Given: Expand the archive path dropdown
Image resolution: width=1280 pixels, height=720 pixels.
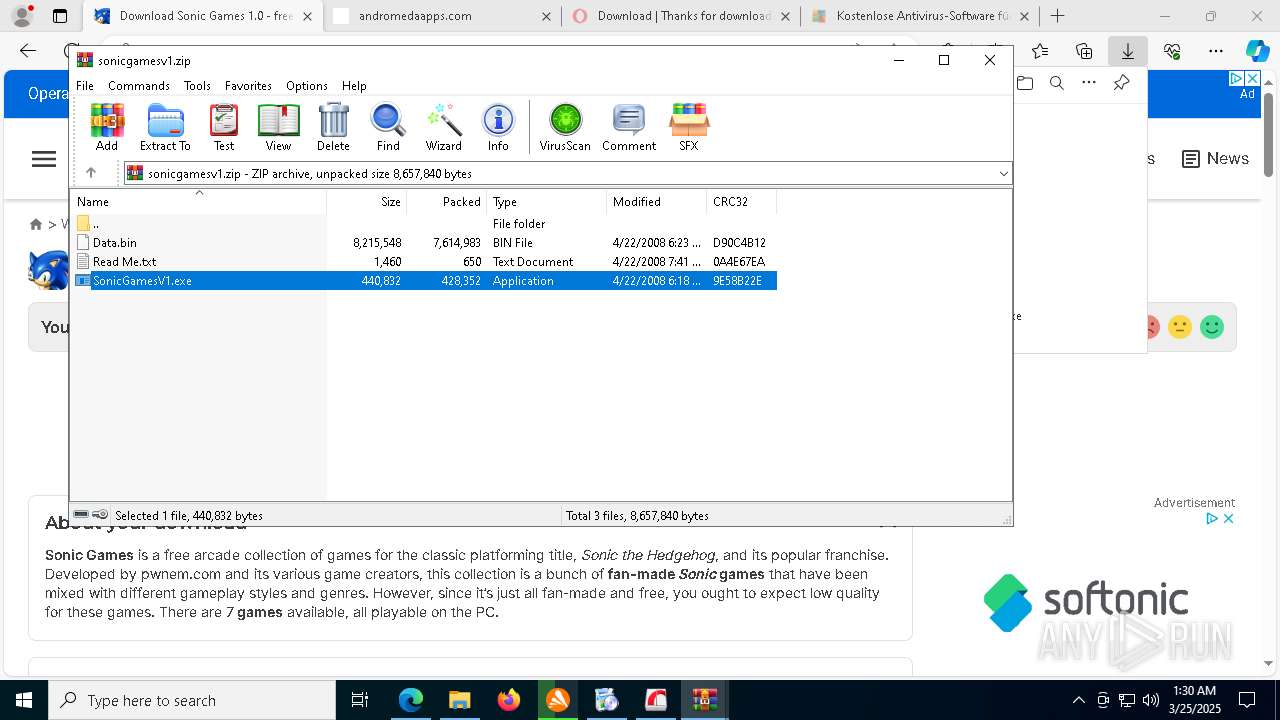Looking at the screenshot, I should (x=1003, y=174).
